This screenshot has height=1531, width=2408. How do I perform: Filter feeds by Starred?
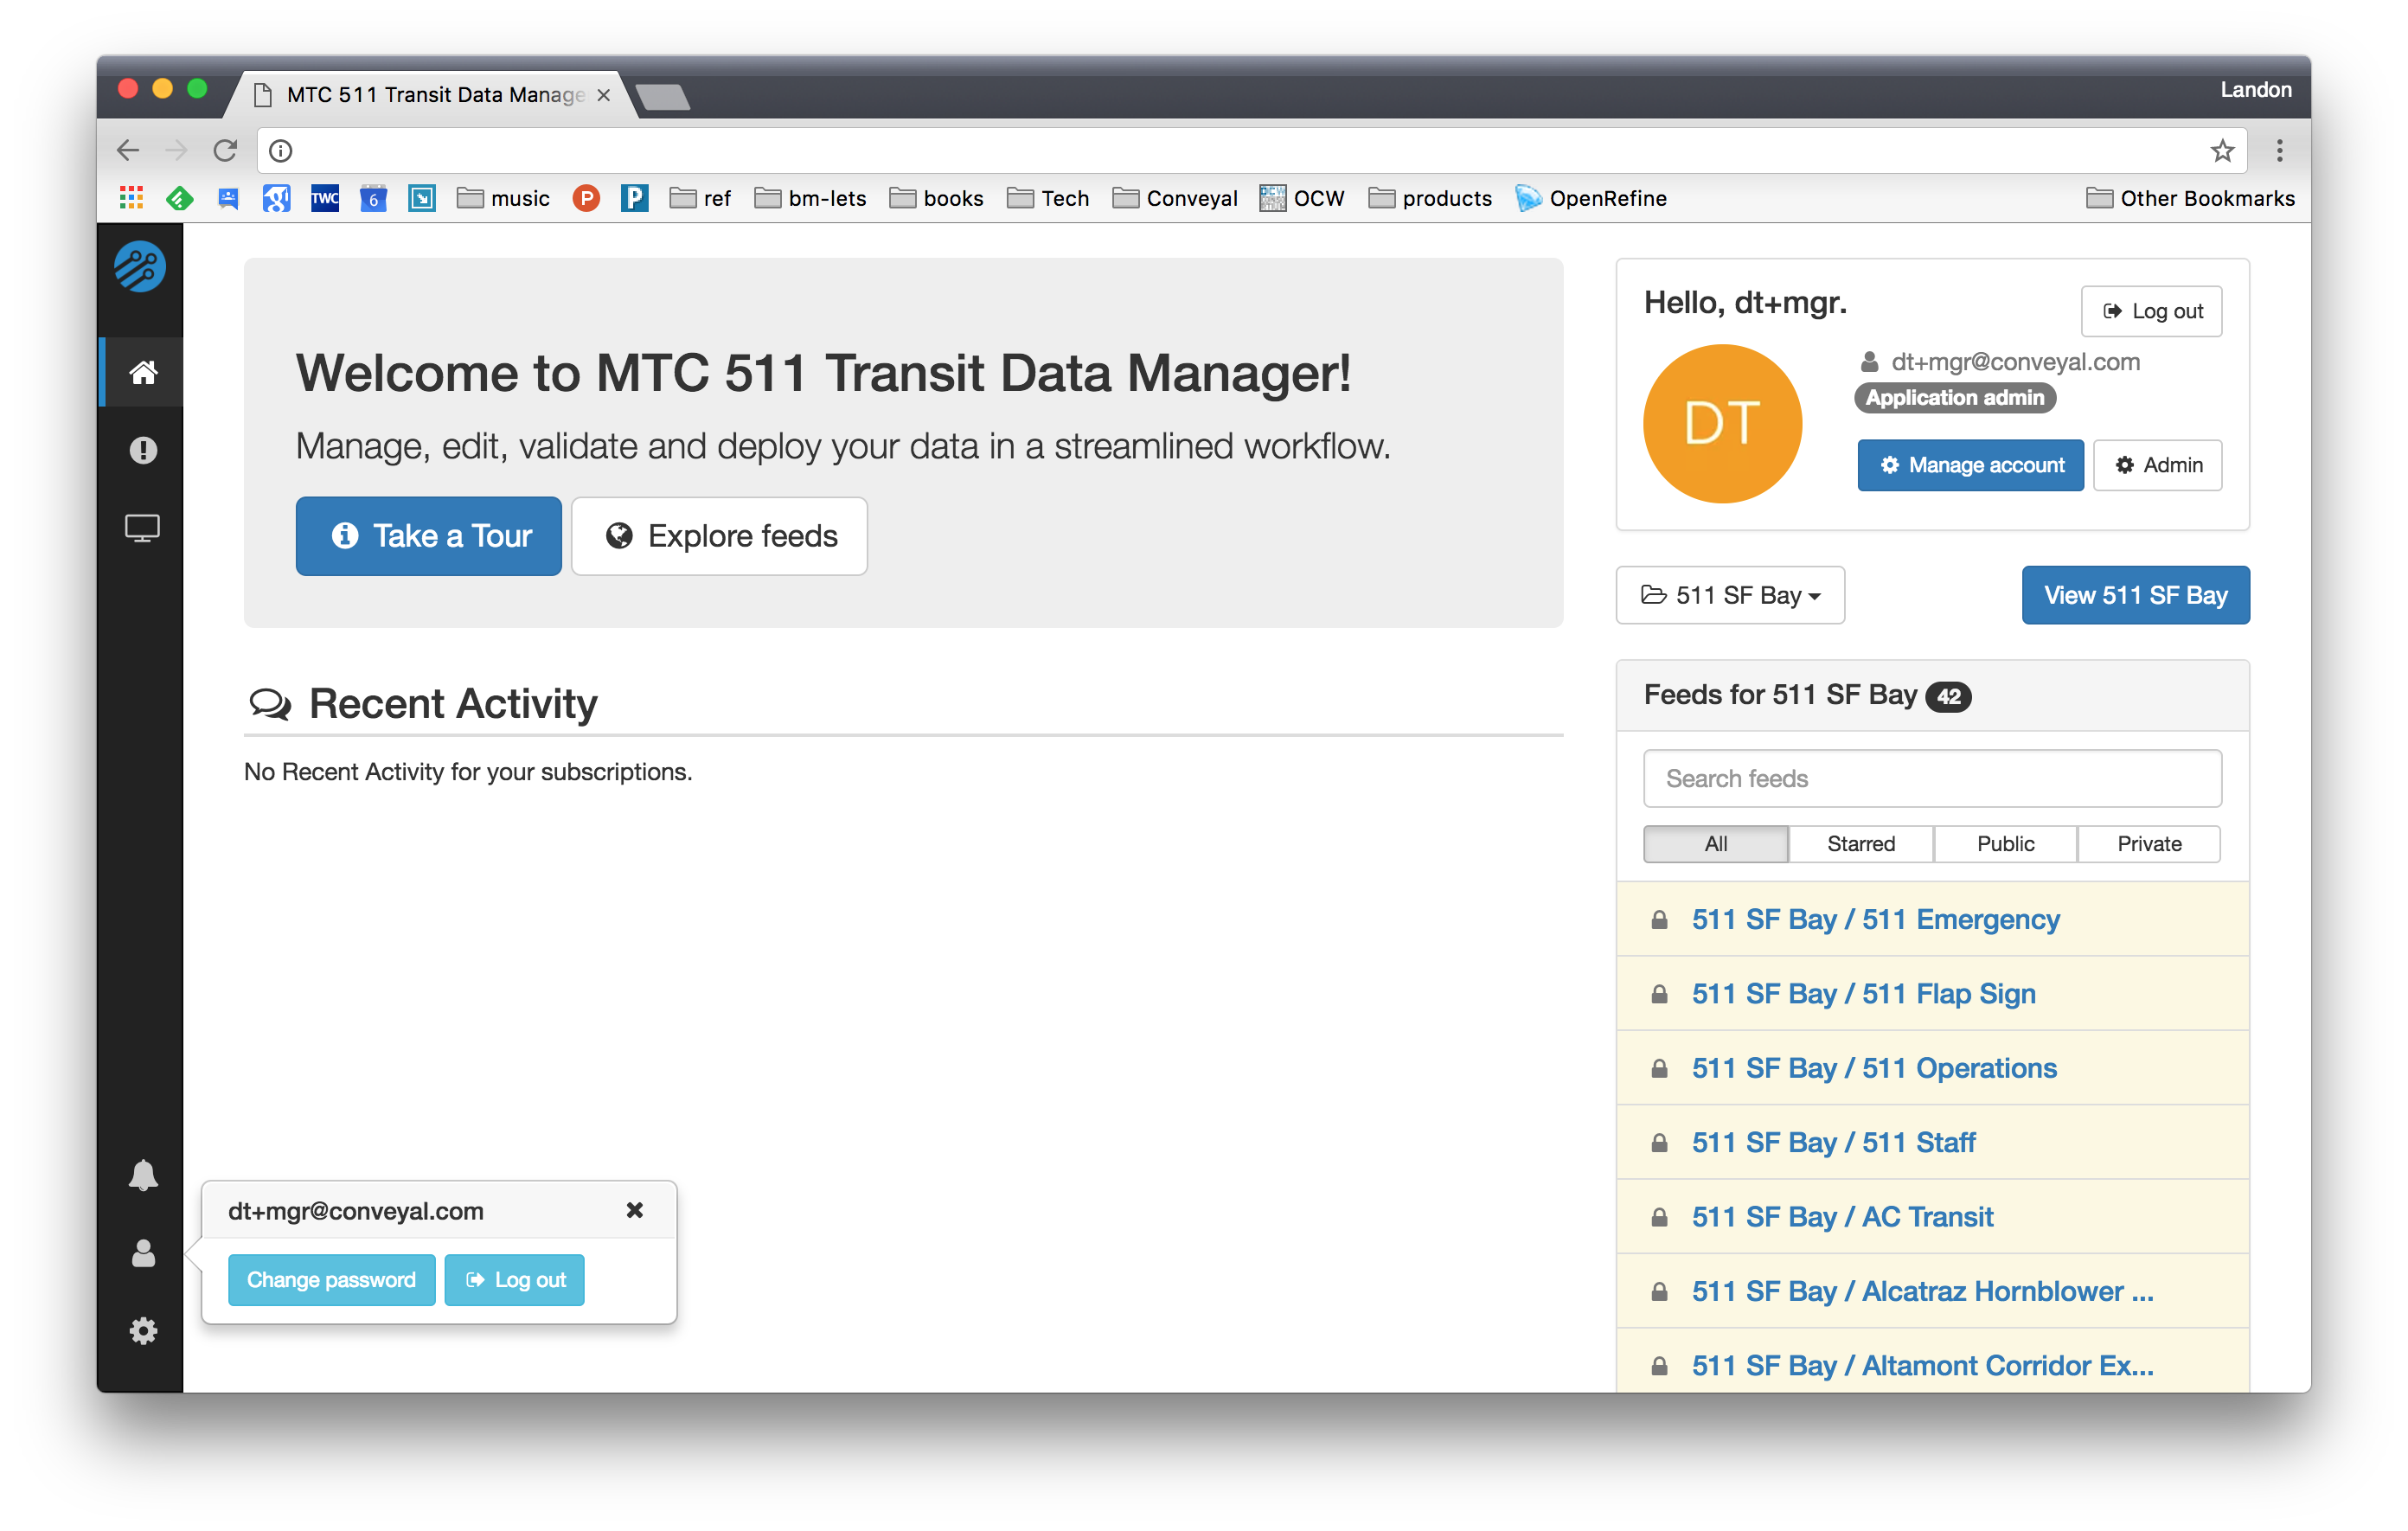click(x=1861, y=843)
